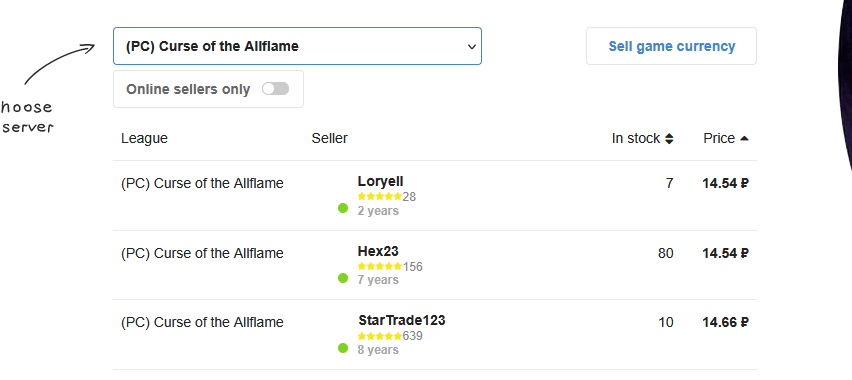Click the Seller column header
This screenshot has width=852, height=380.
329,139
